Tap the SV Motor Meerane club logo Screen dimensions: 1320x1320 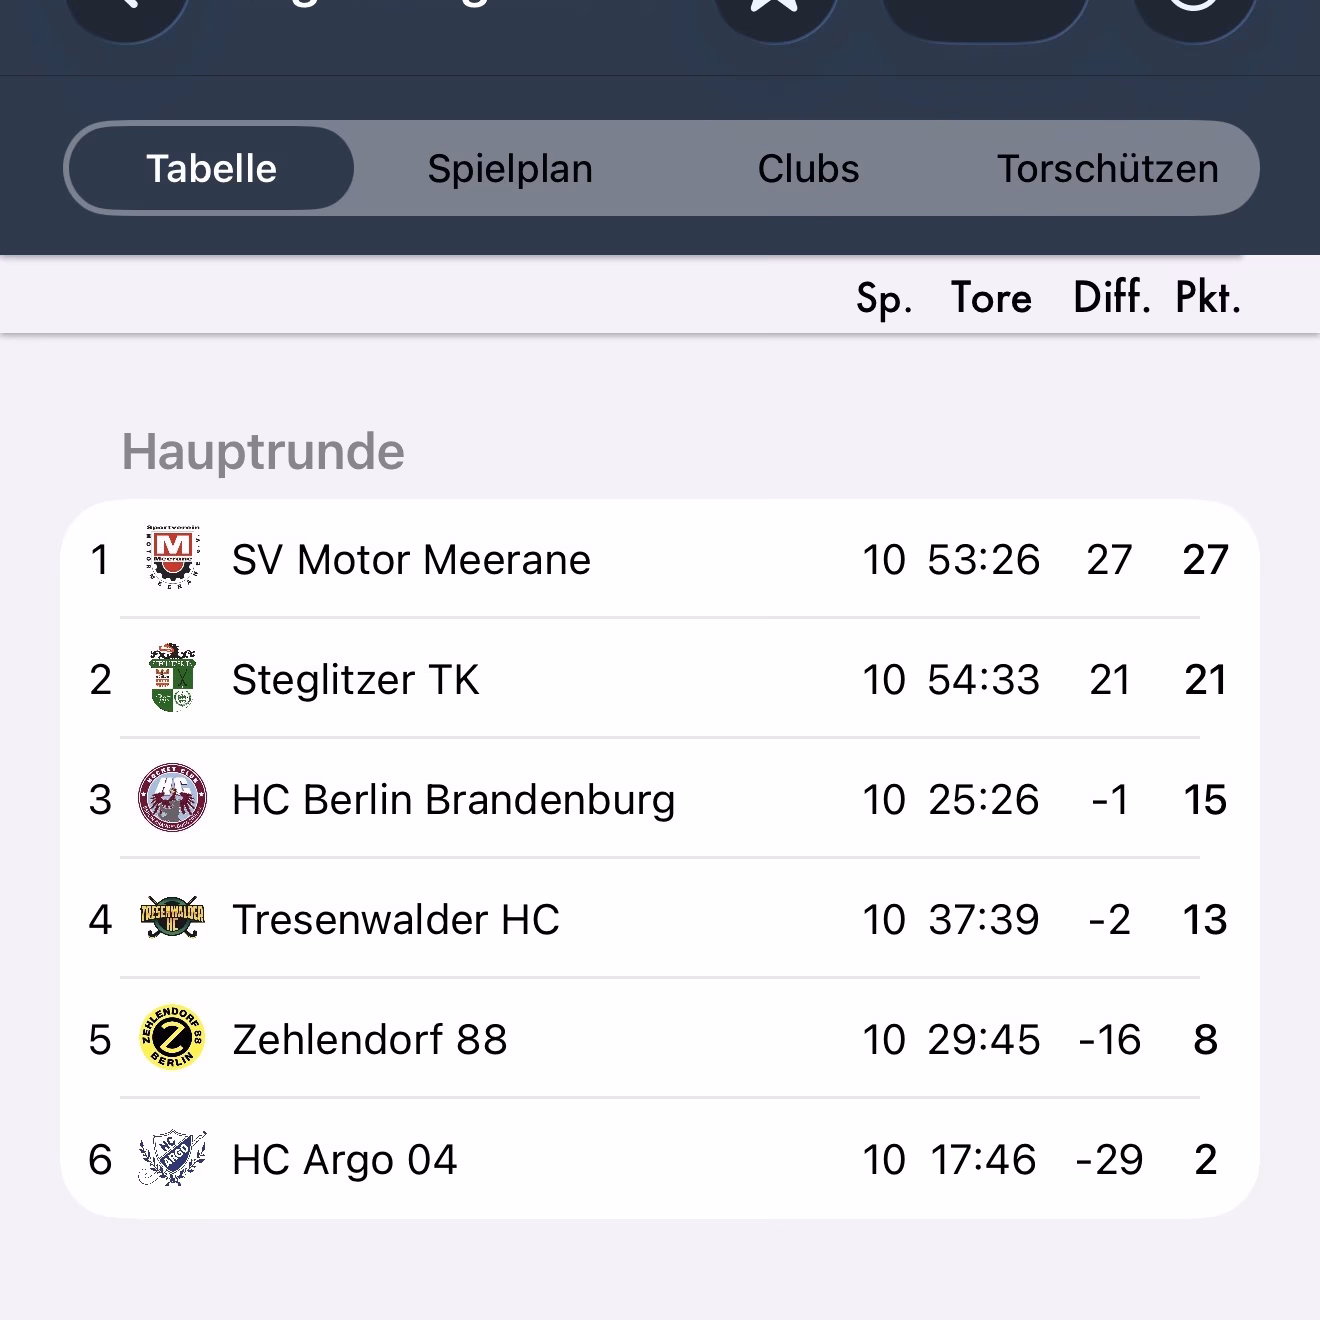173,559
